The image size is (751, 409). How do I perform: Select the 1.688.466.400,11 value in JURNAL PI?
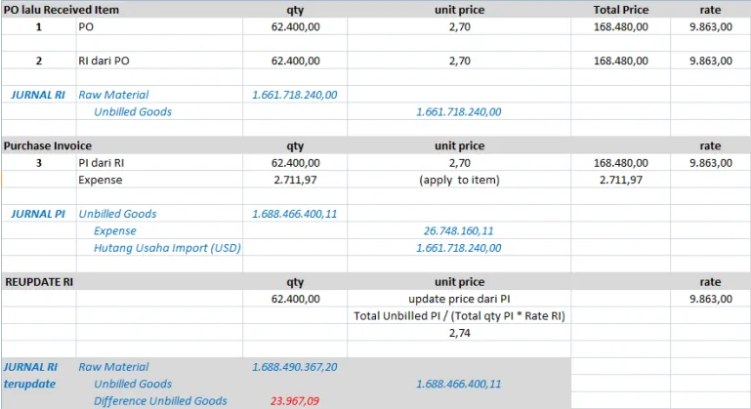point(296,213)
